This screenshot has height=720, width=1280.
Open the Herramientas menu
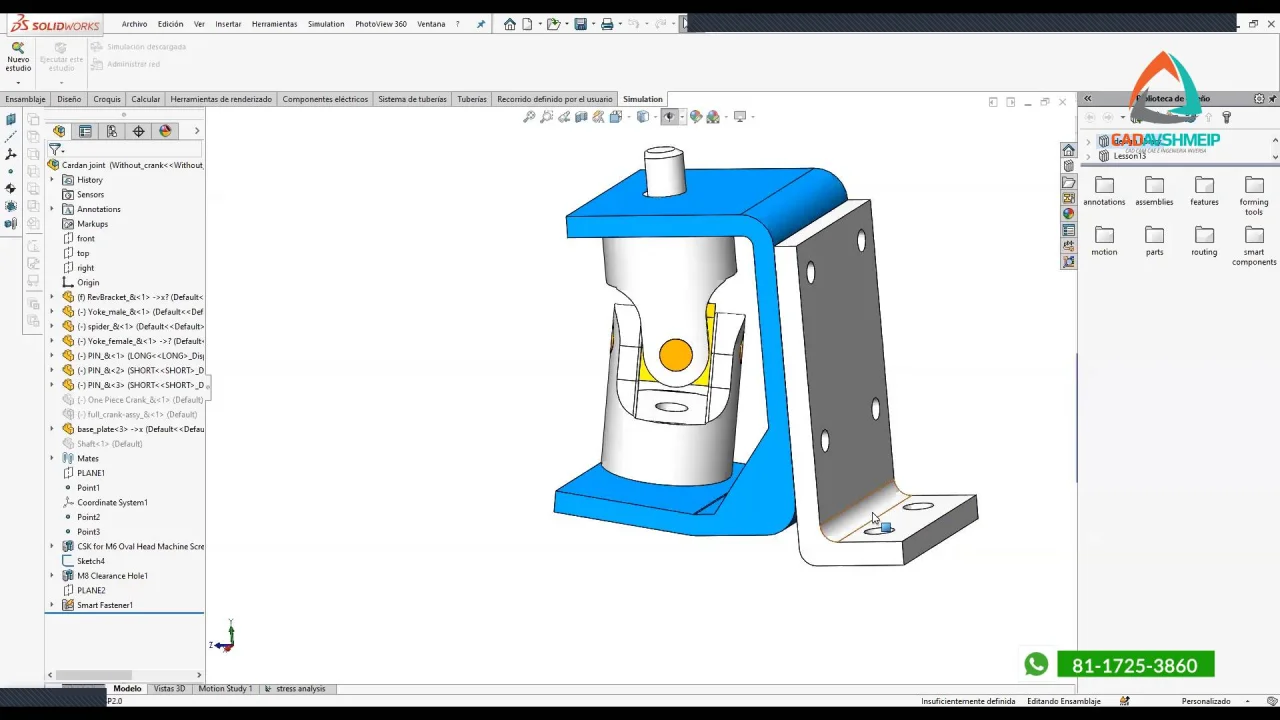click(x=274, y=24)
